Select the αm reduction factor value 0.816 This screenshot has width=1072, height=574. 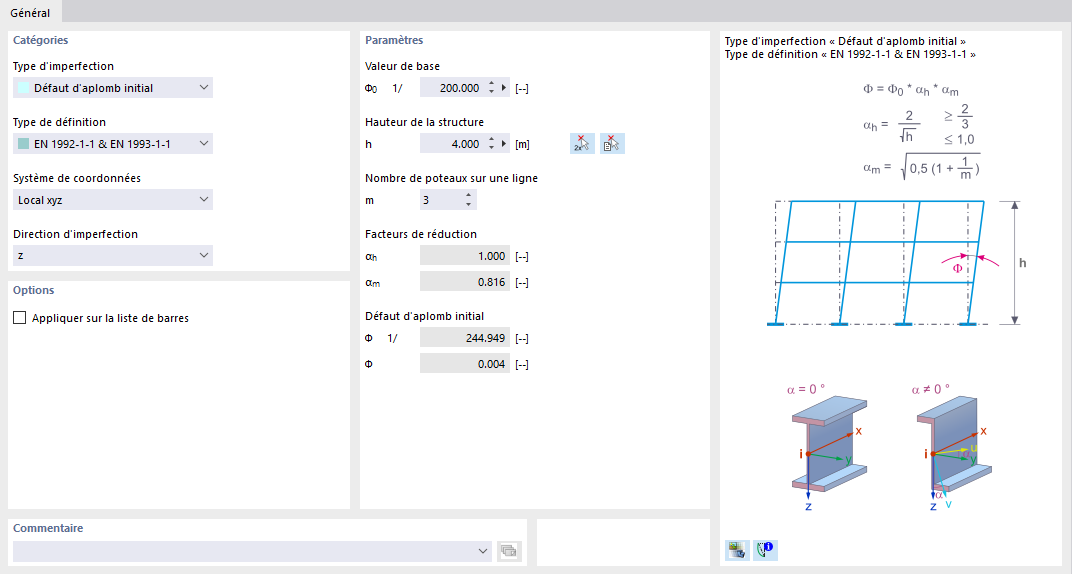pos(465,282)
